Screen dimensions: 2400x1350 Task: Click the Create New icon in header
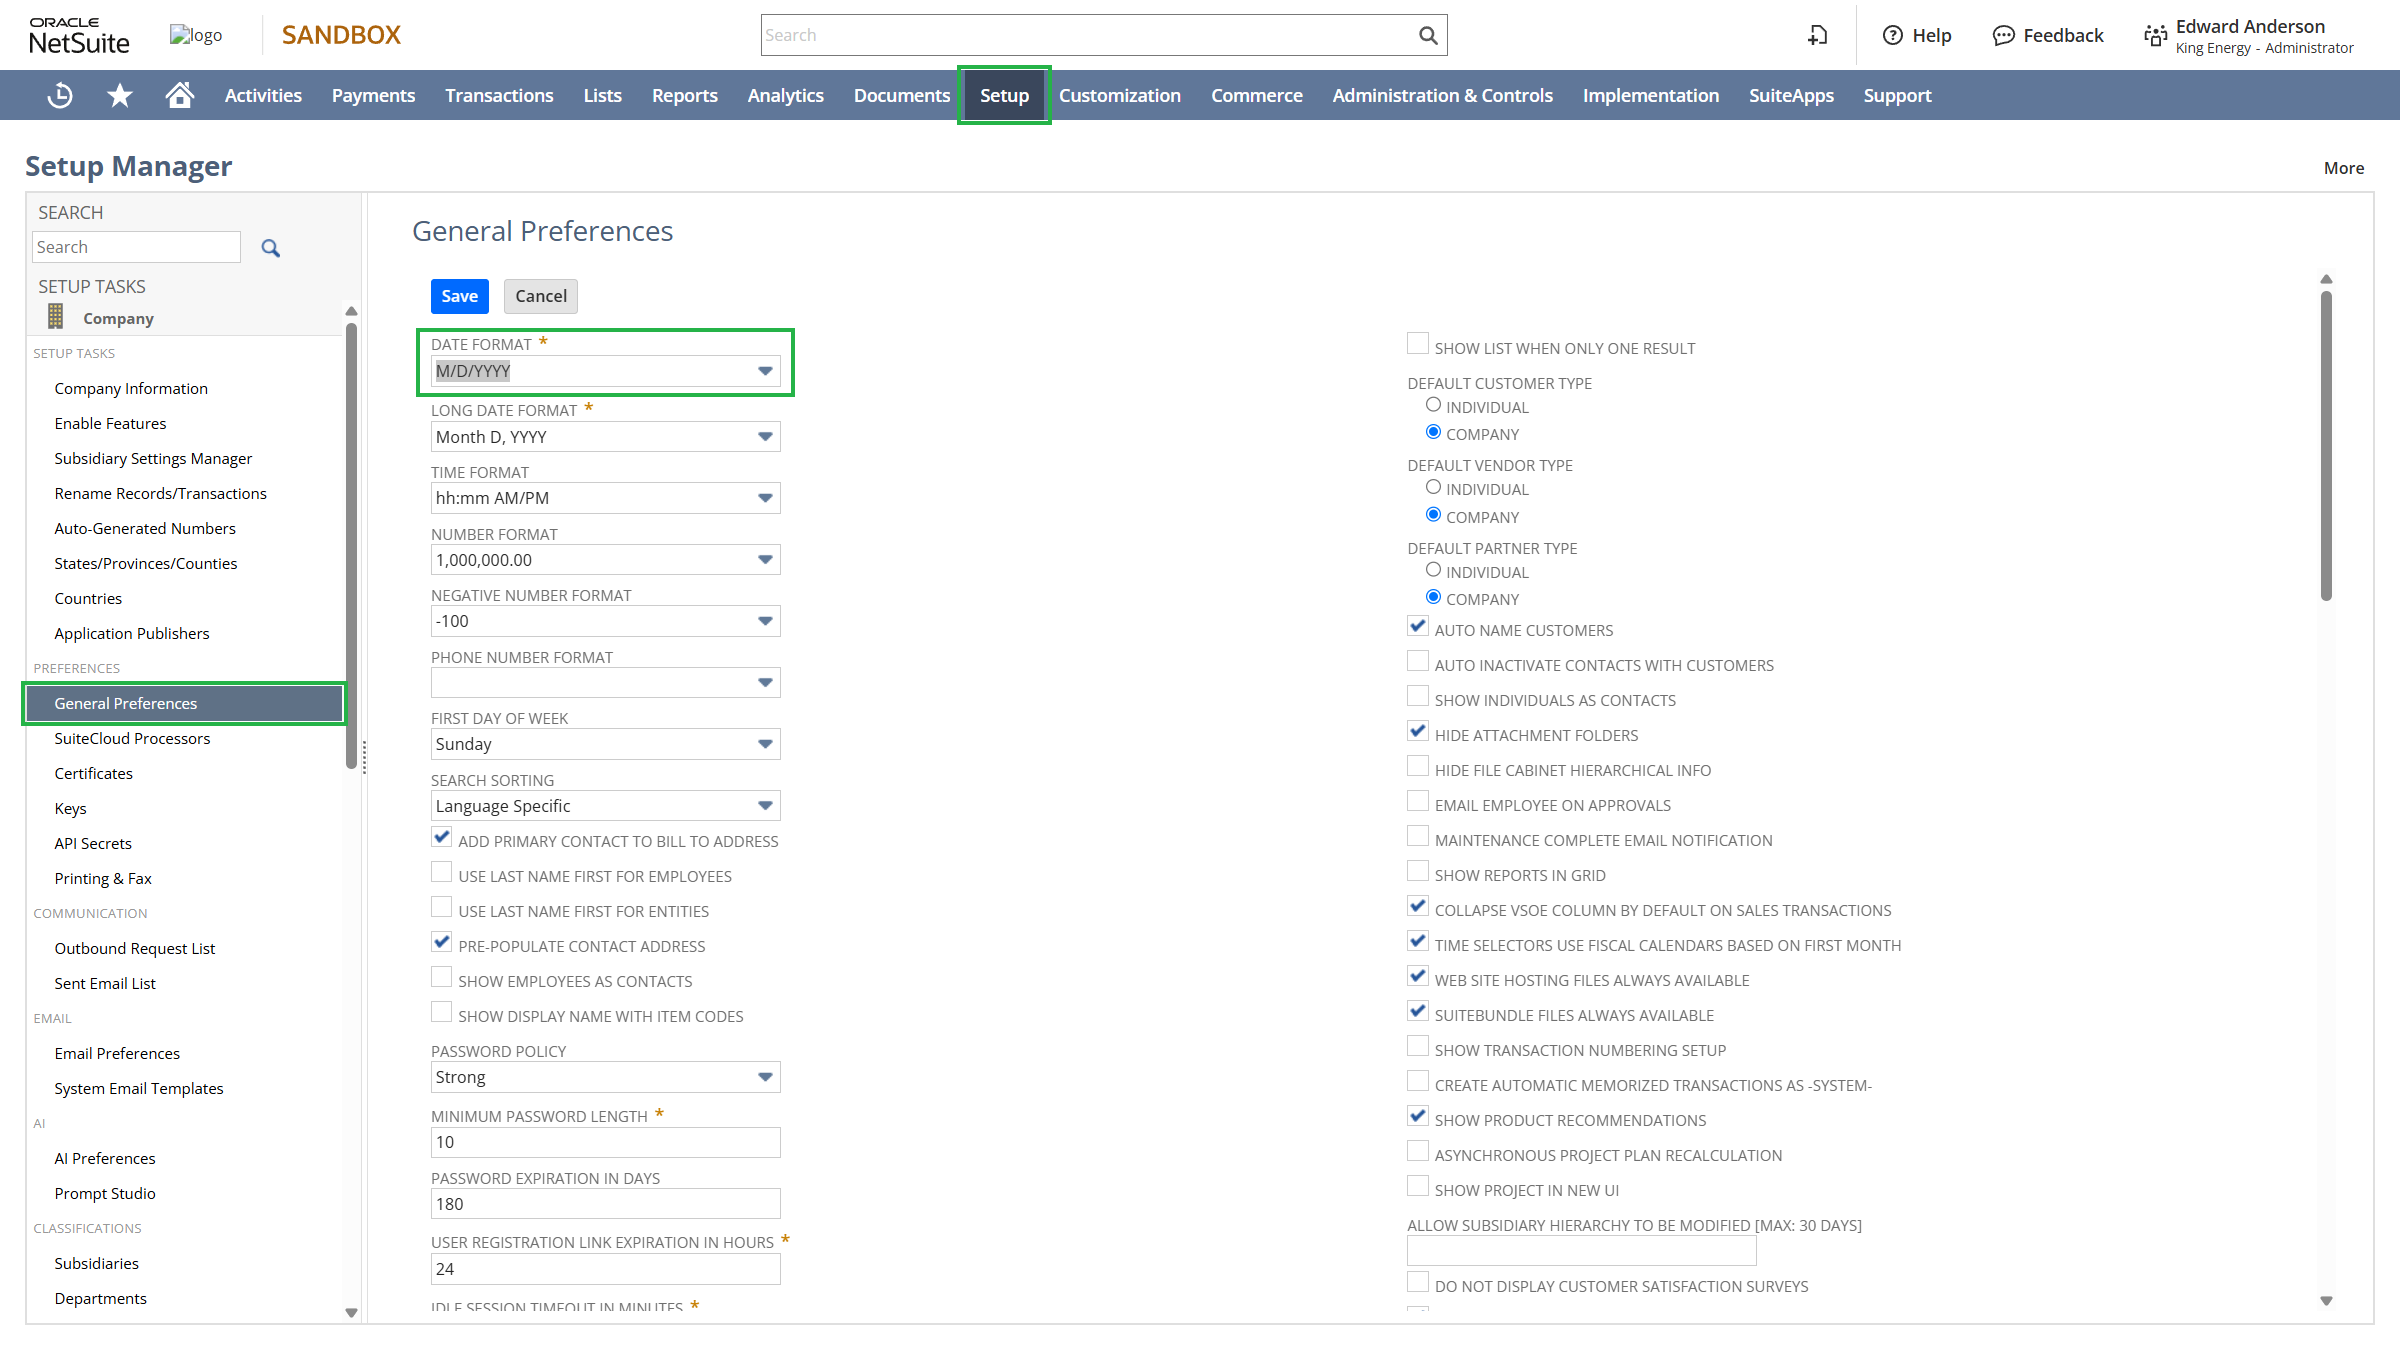pyautogui.click(x=1818, y=36)
